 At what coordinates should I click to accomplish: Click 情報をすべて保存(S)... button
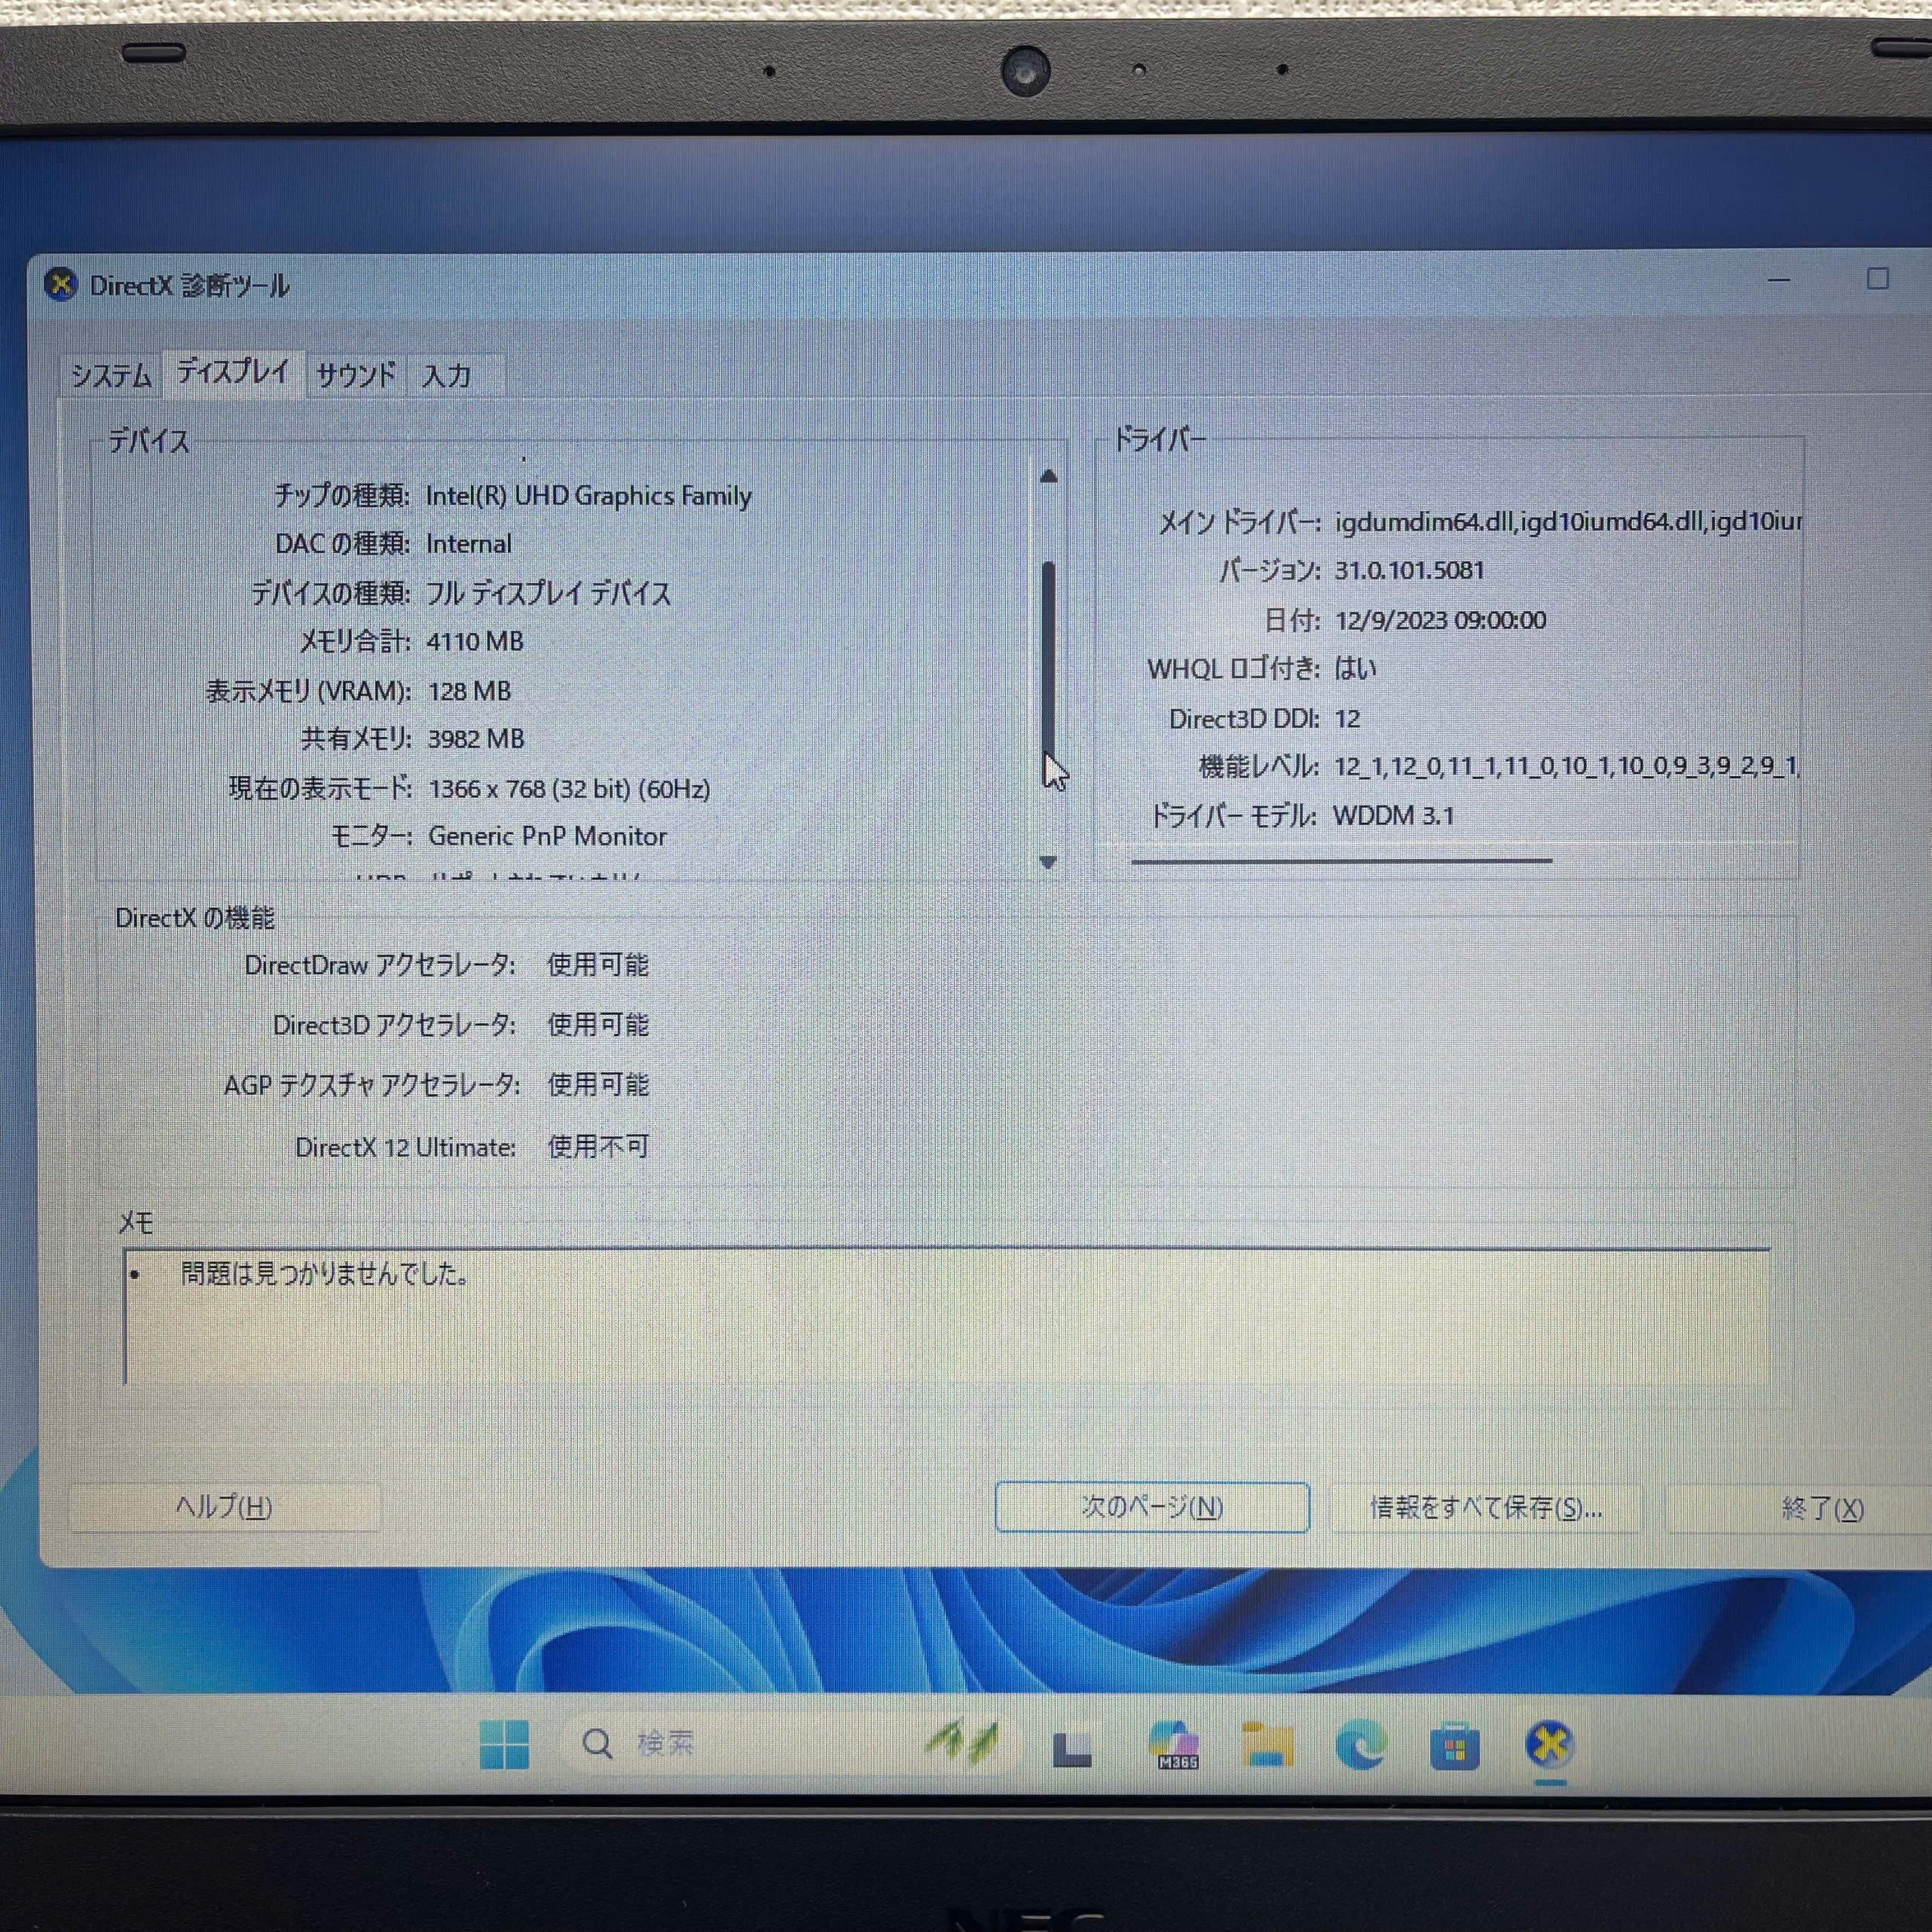tap(1486, 1508)
